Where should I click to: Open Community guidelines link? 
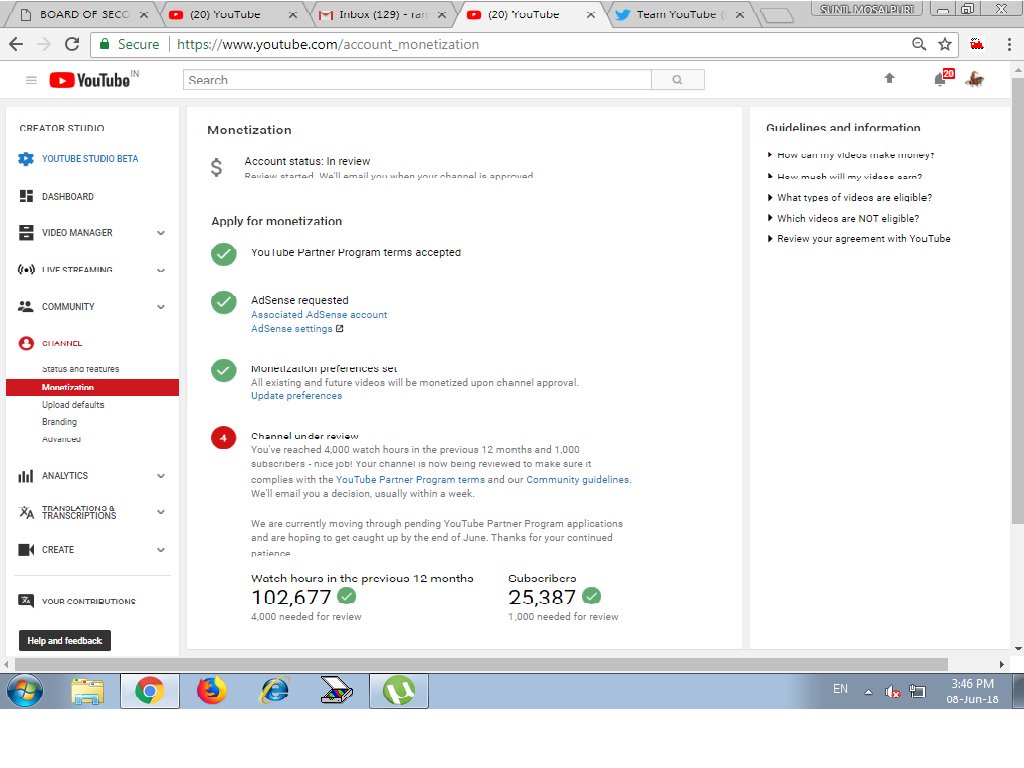click(x=577, y=479)
